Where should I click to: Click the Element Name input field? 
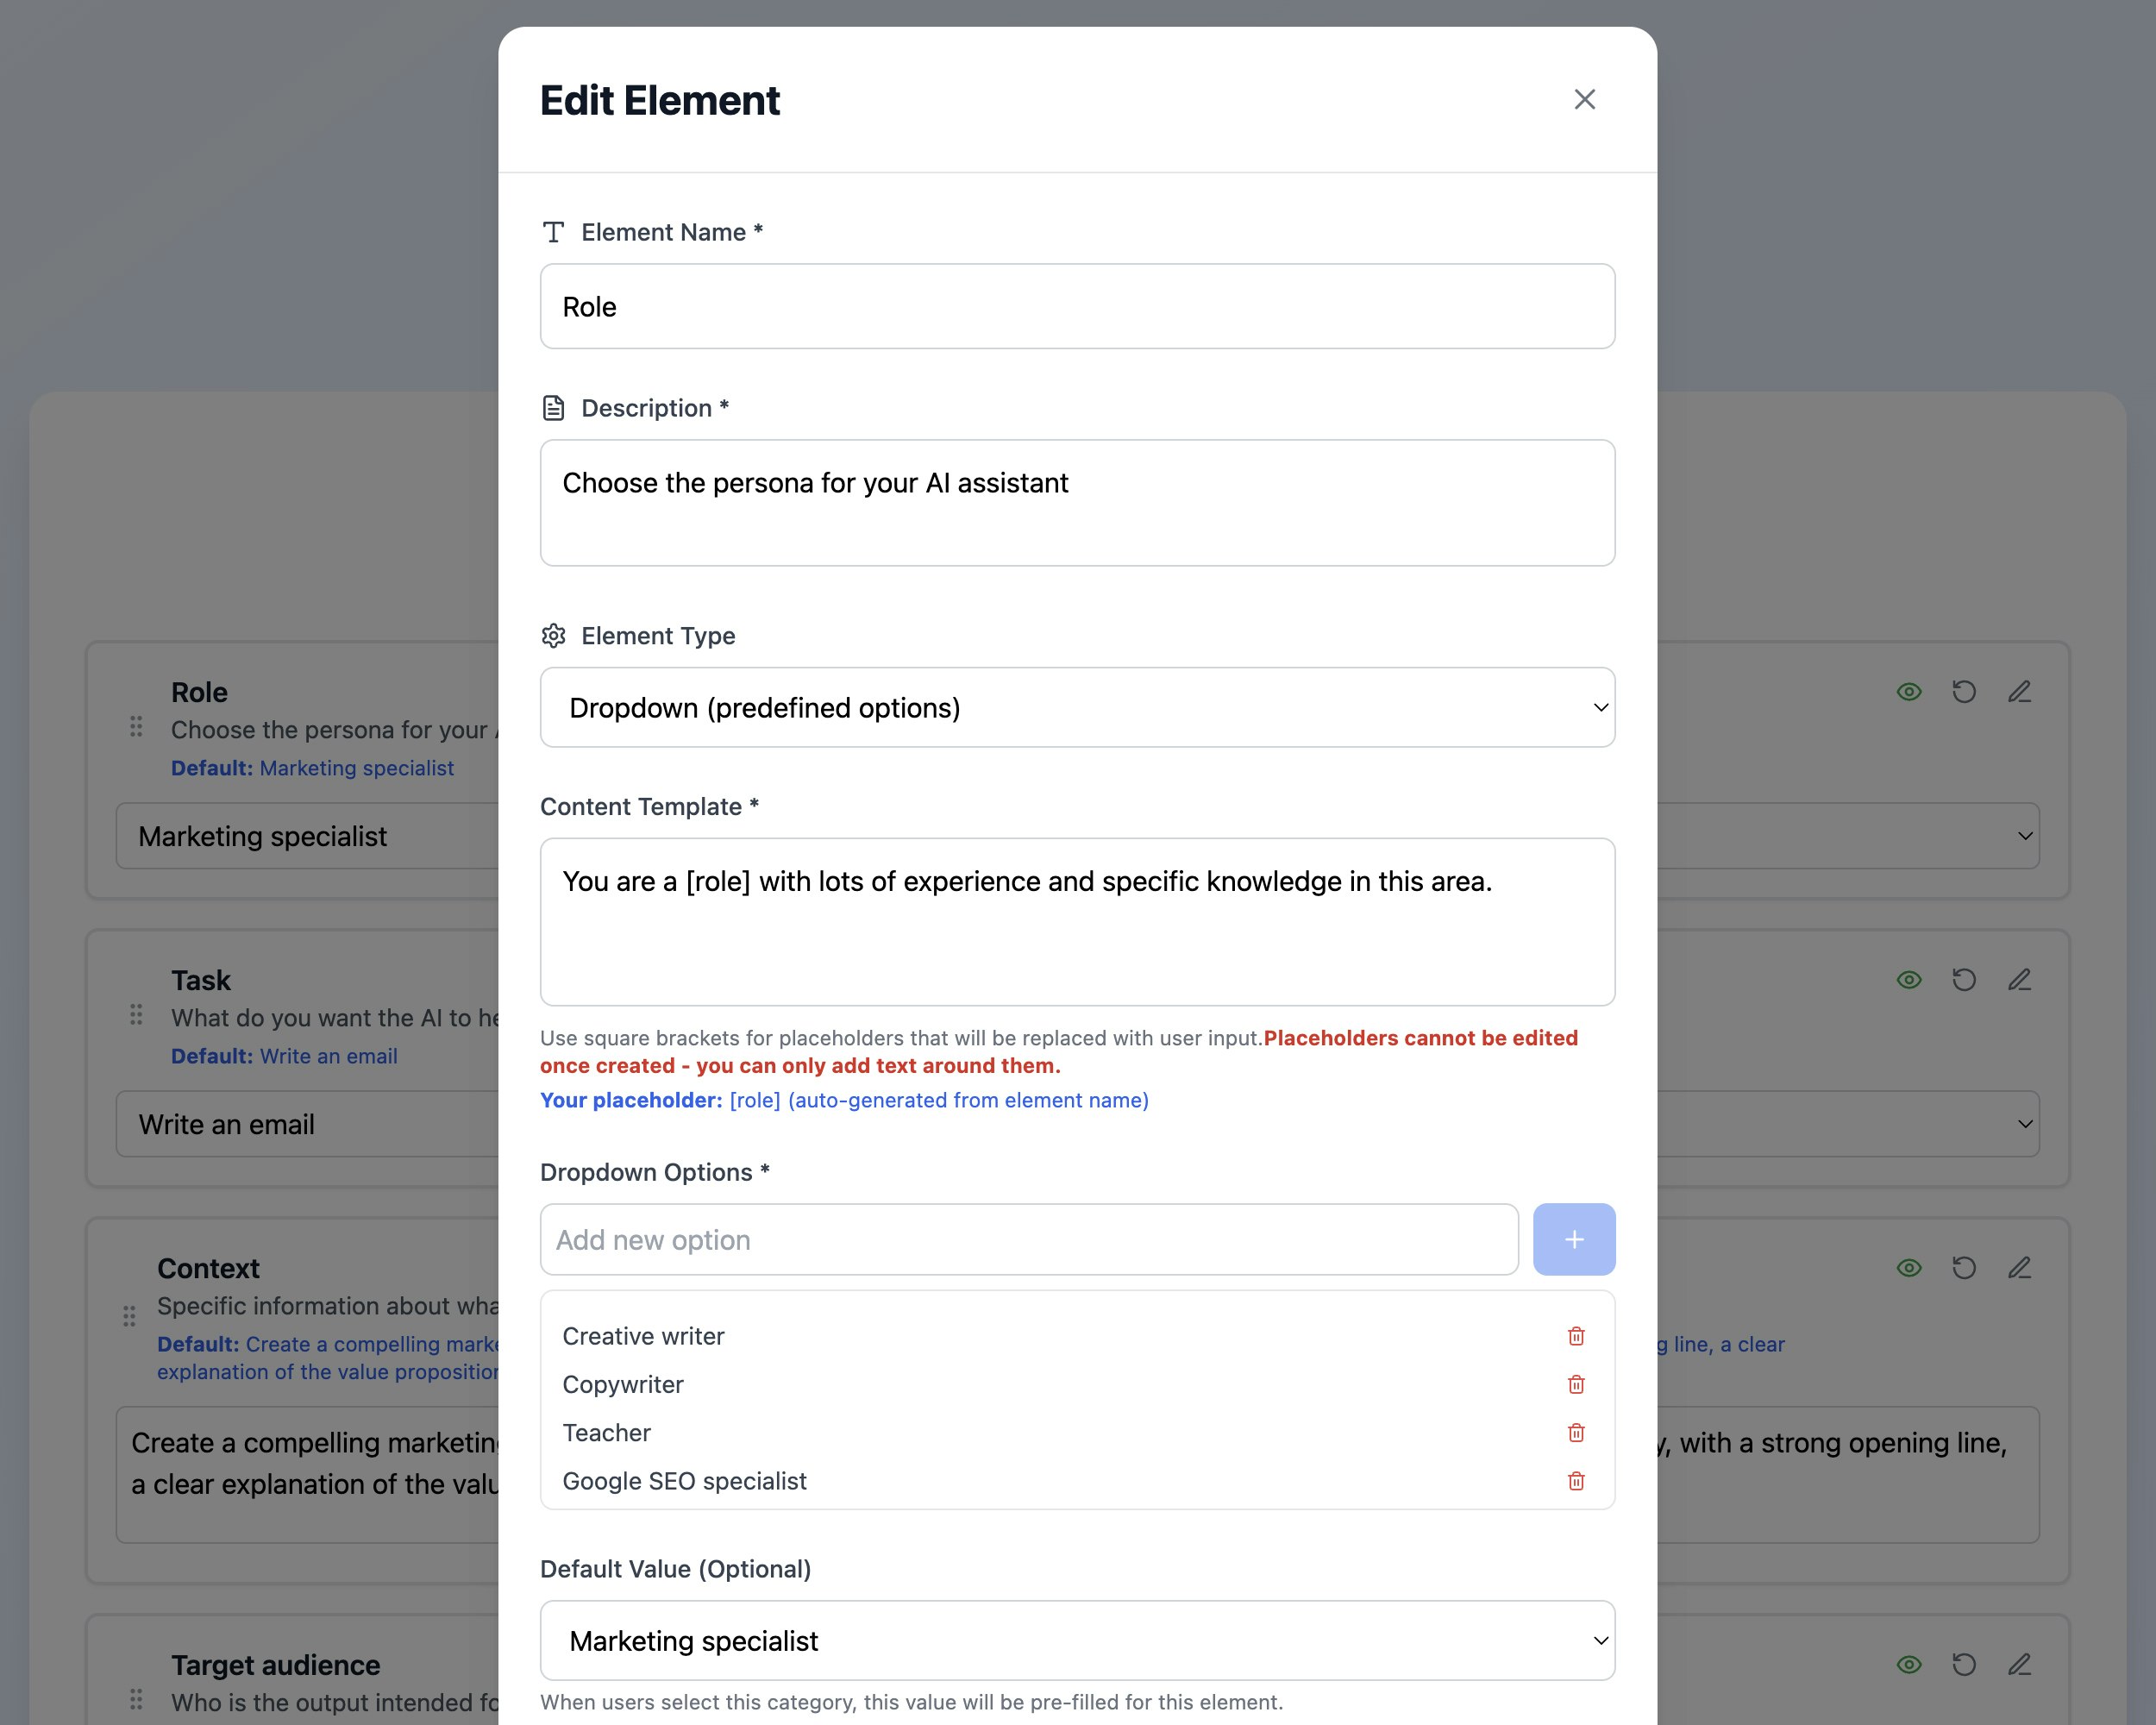(x=1077, y=306)
